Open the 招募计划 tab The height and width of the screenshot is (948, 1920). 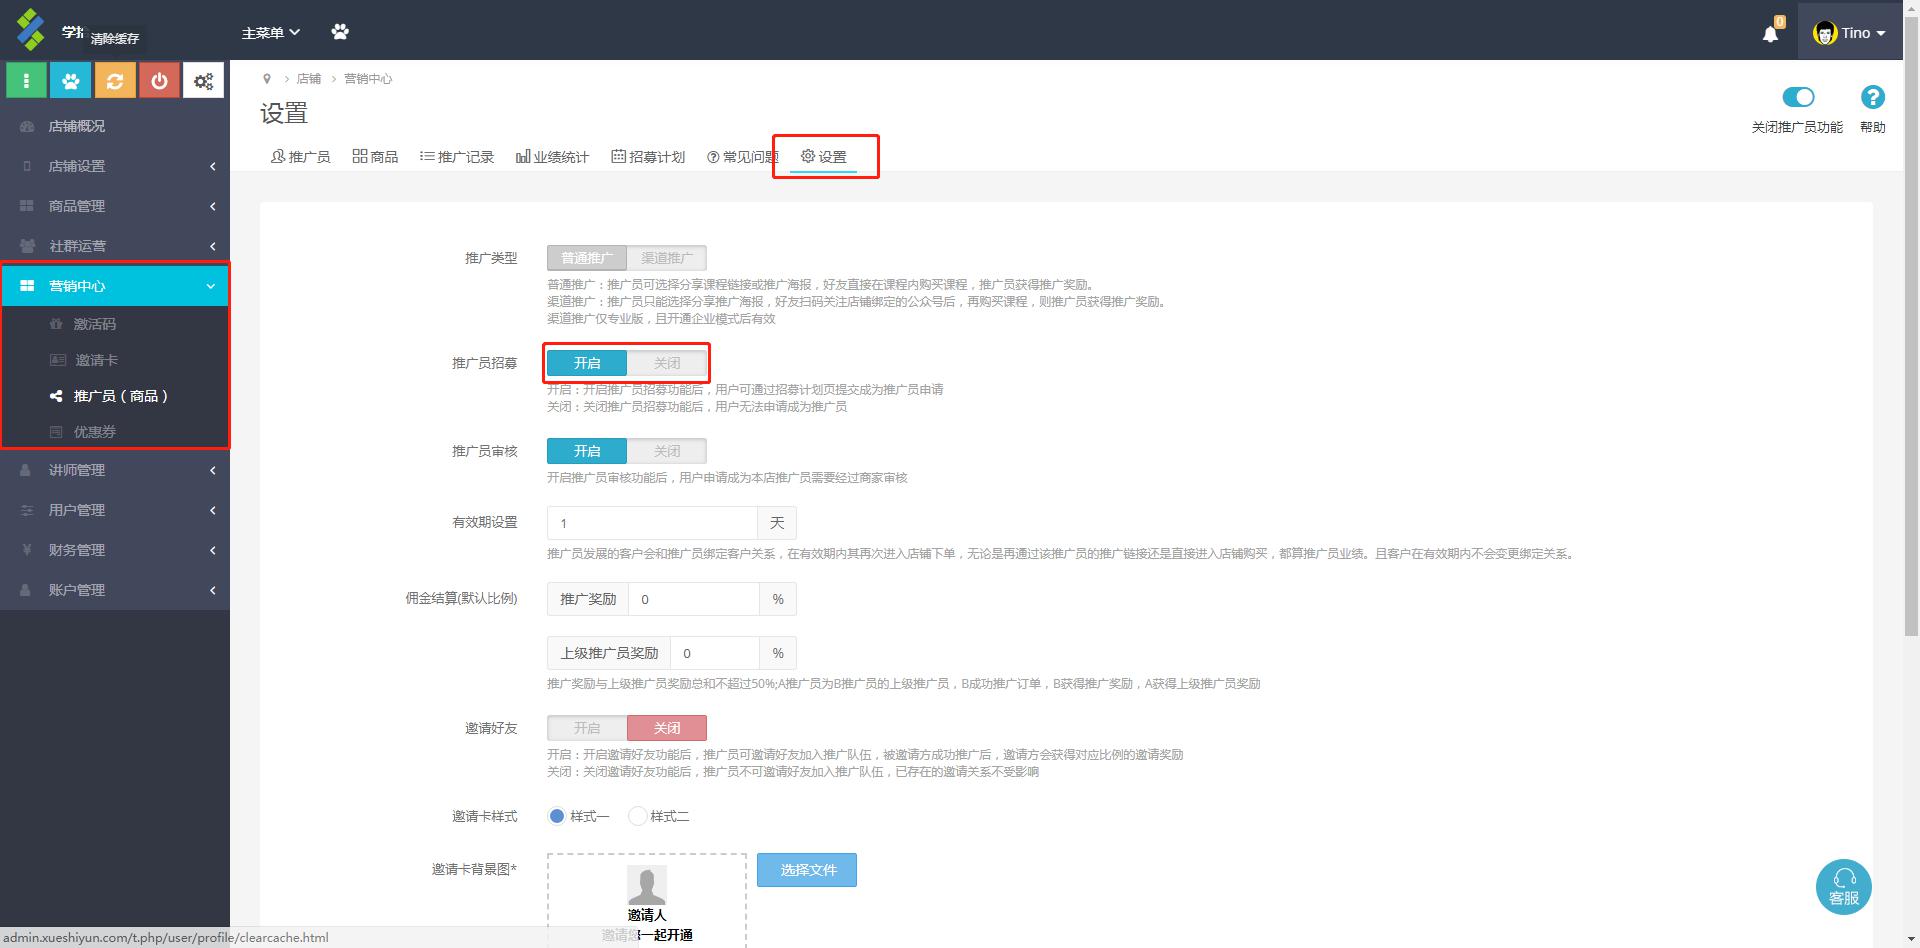click(x=648, y=157)
